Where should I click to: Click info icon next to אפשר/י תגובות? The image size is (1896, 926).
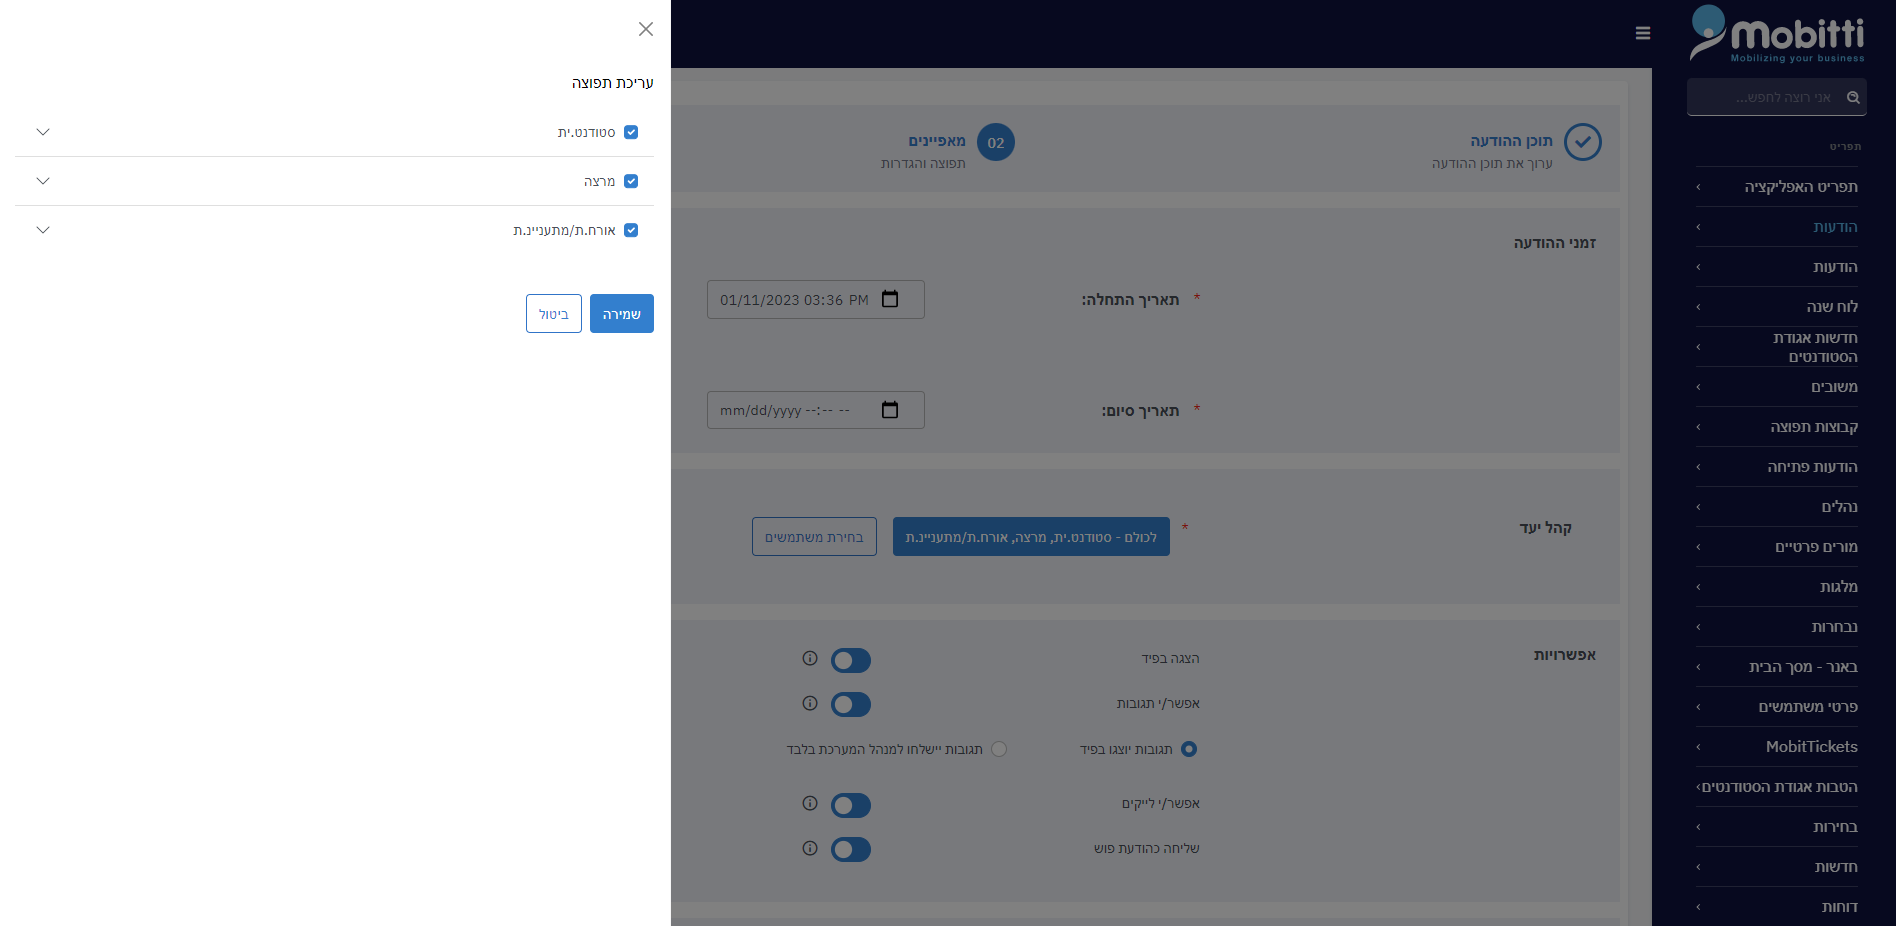coord(810,703)
